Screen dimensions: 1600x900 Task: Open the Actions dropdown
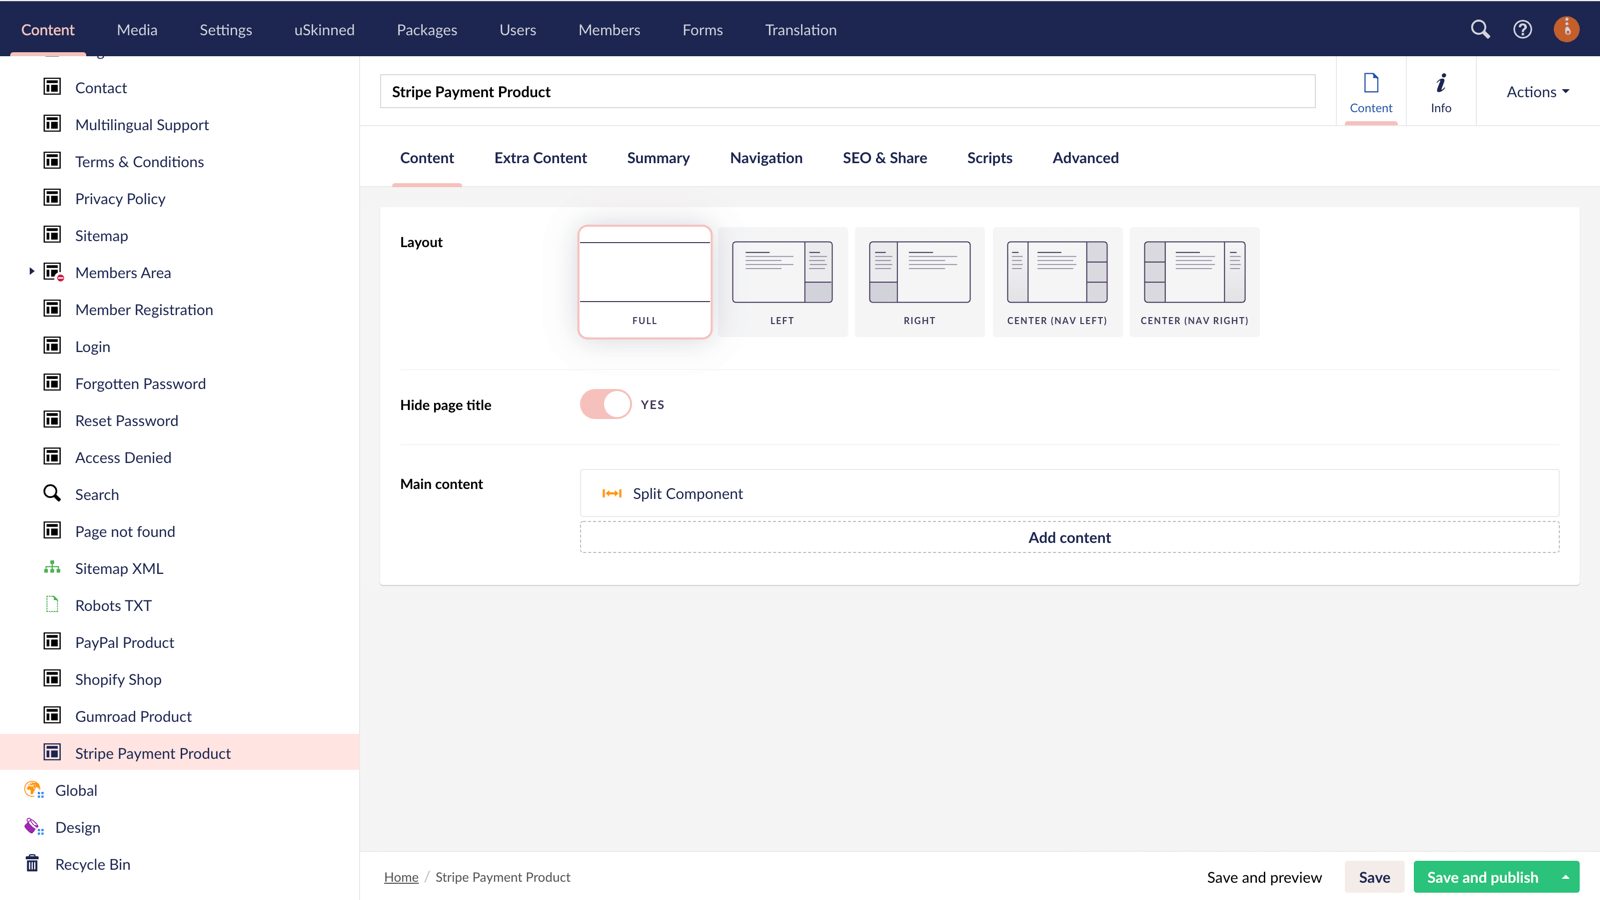[x=1536, y=91]
